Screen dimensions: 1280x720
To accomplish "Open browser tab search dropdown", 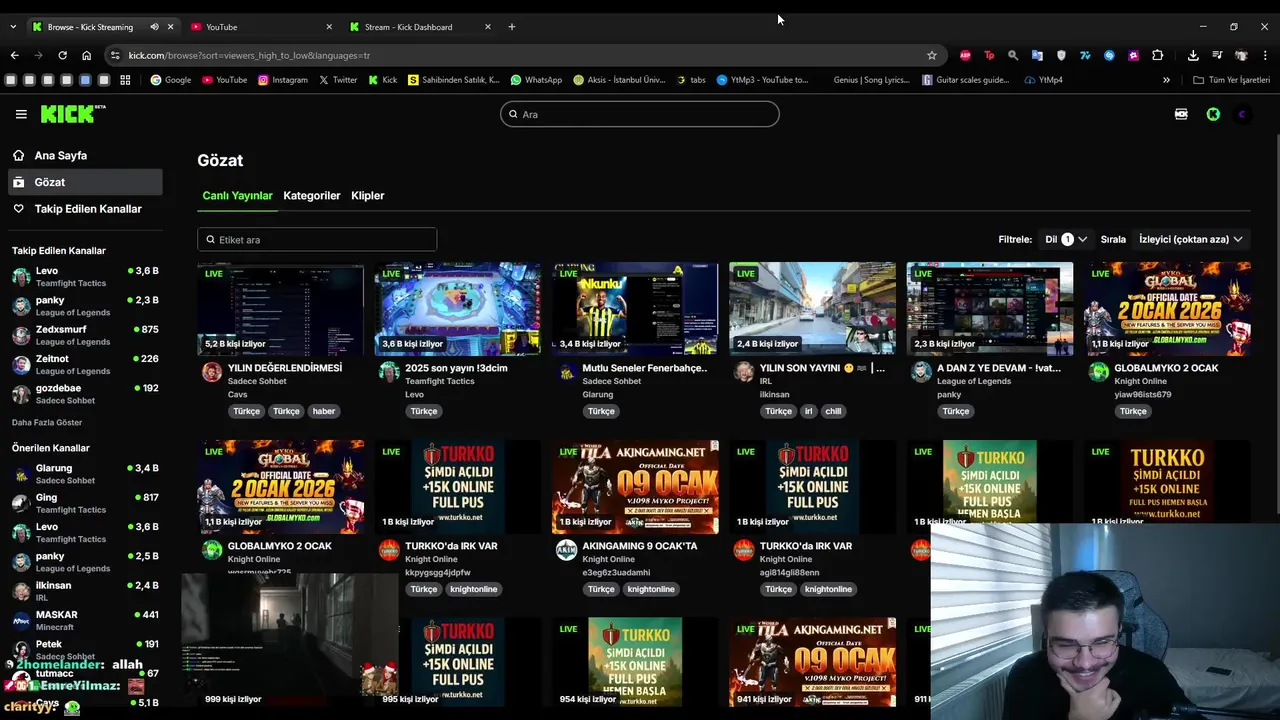I will [13, 27].
